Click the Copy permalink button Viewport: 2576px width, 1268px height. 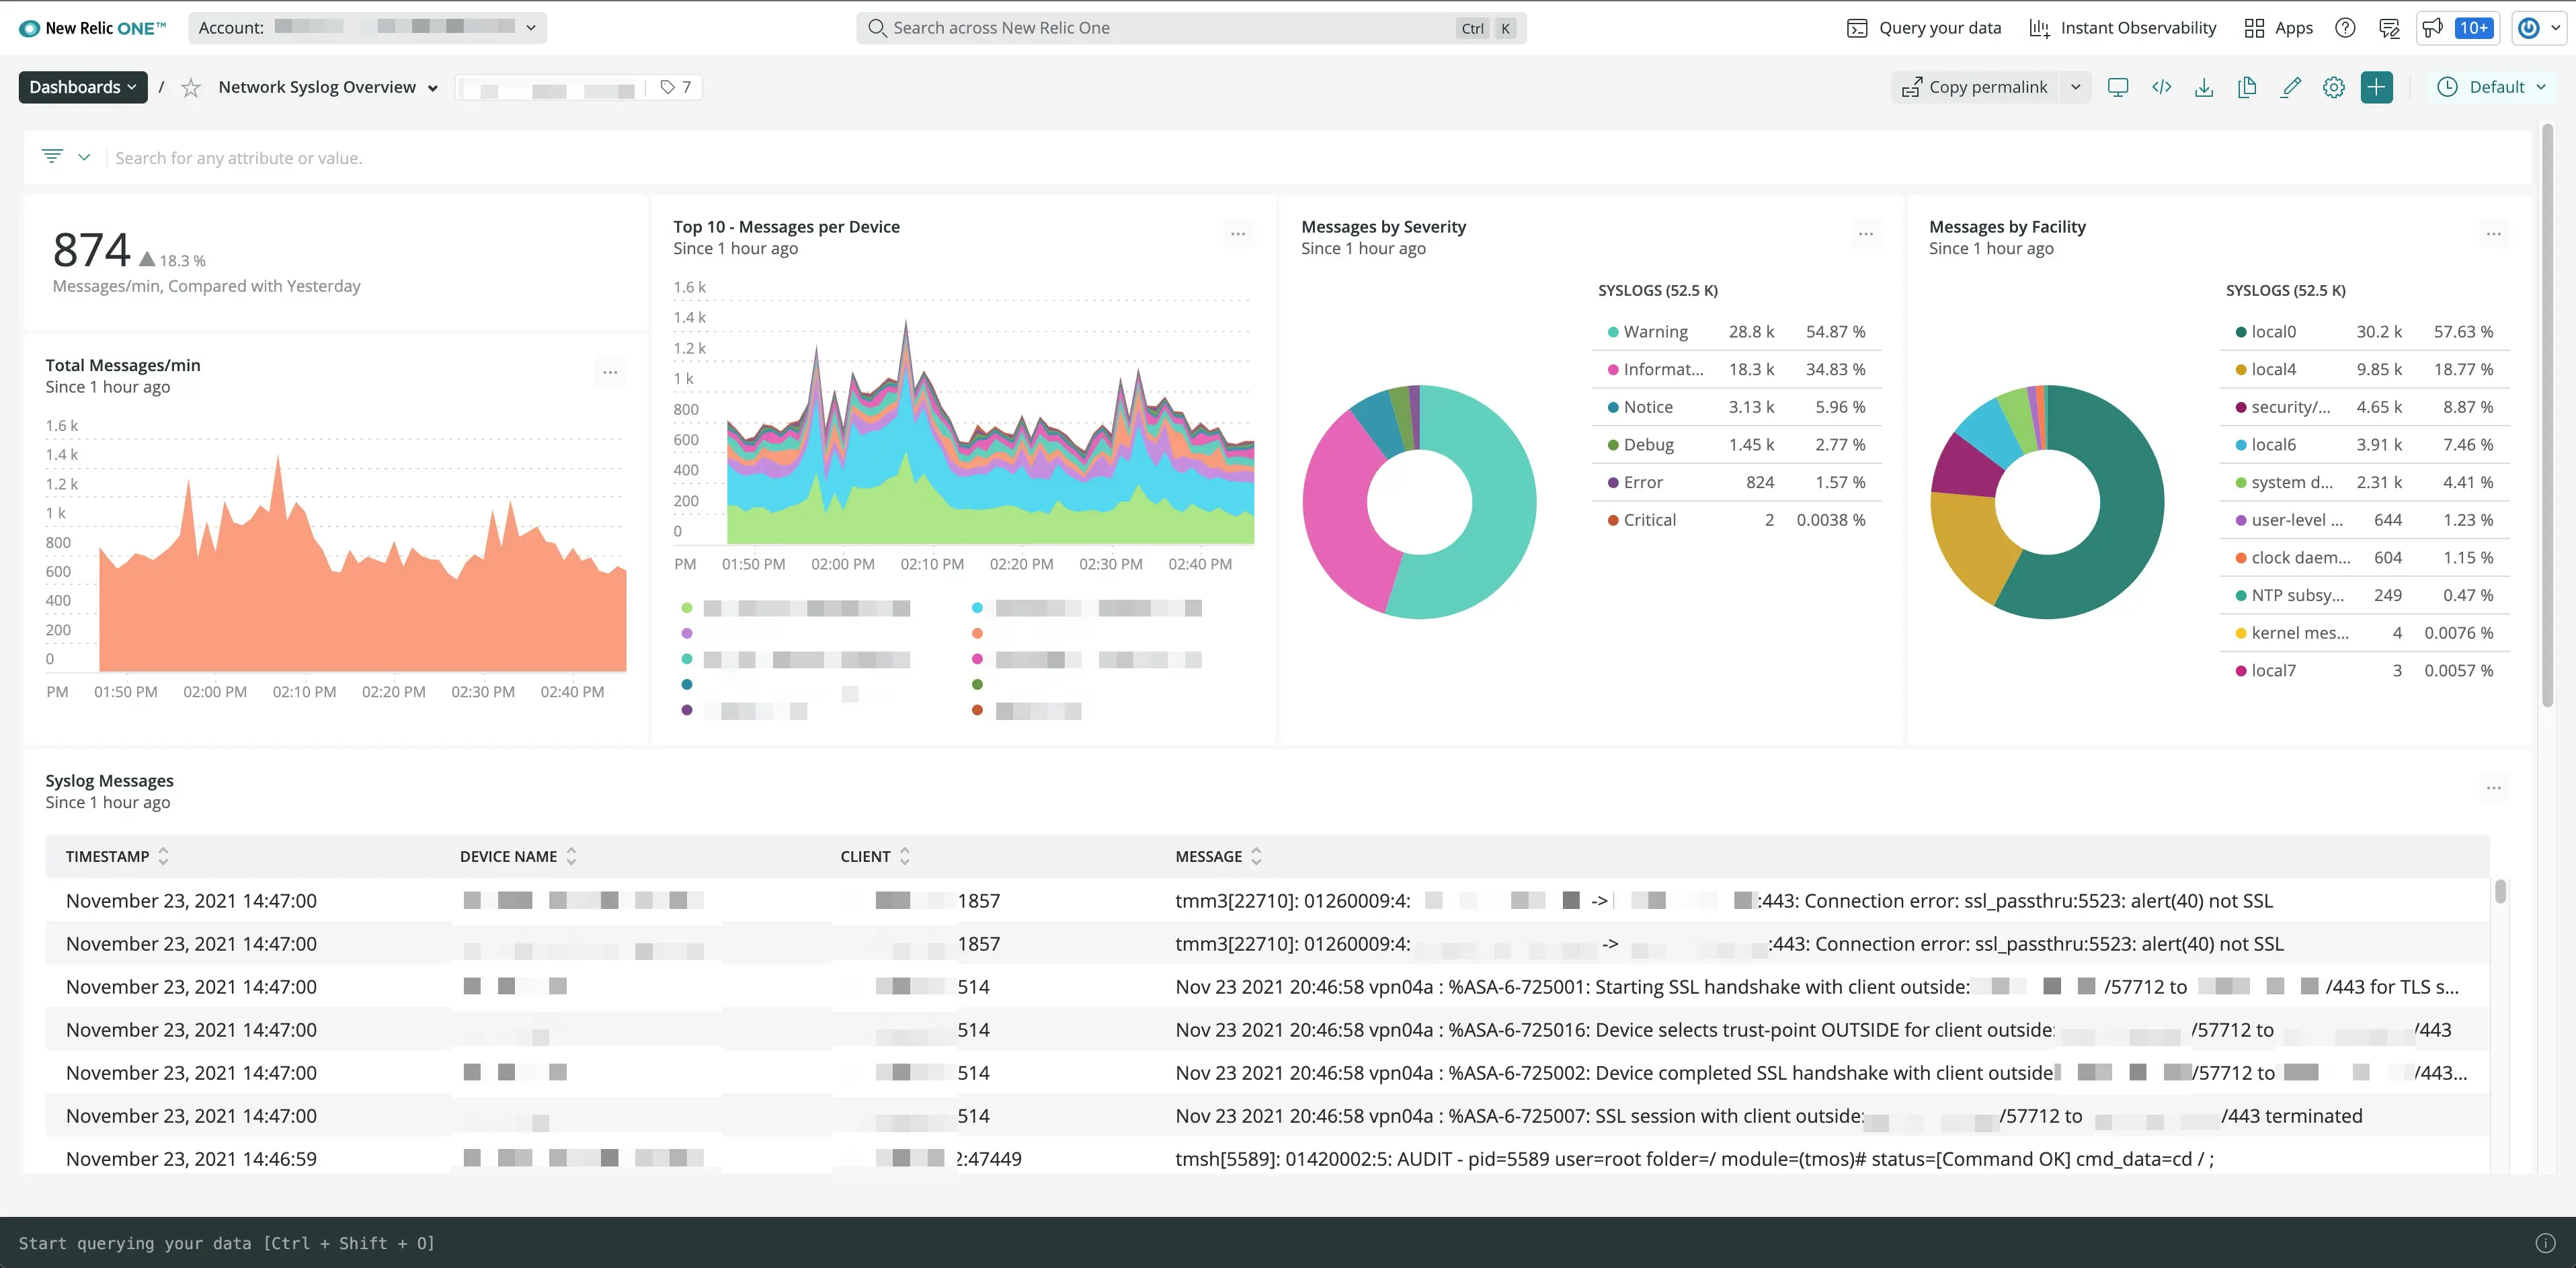point(1975,87)
